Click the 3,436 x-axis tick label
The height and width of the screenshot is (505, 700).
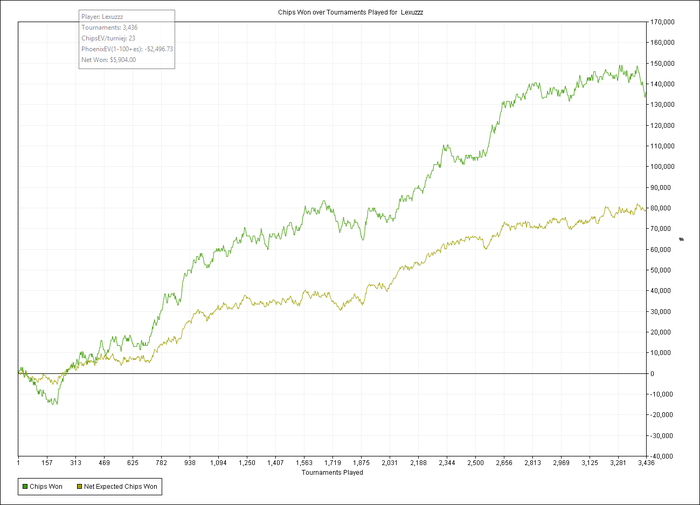click(x=646, y=463)
